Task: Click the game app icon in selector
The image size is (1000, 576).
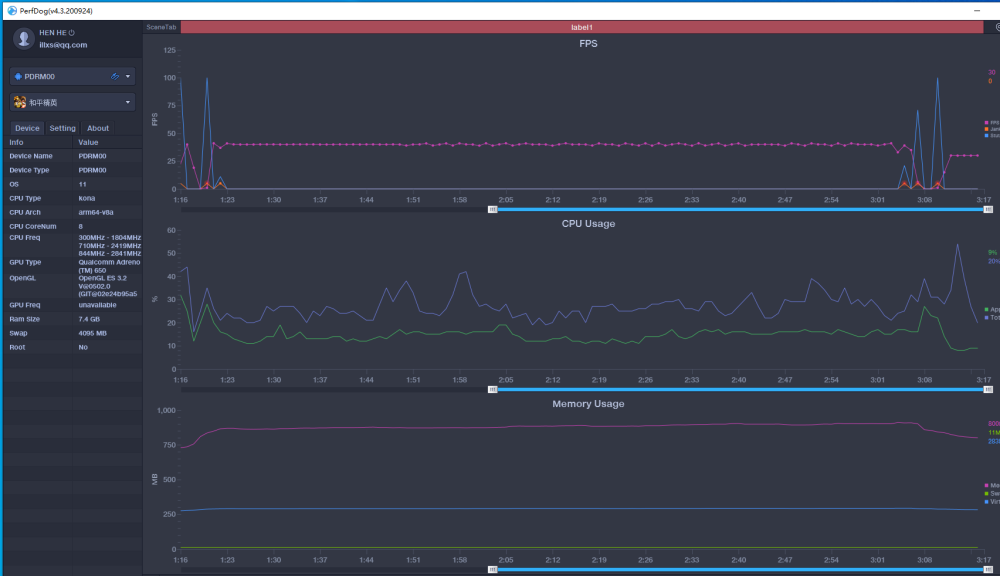Action: (x=20, y=102)
